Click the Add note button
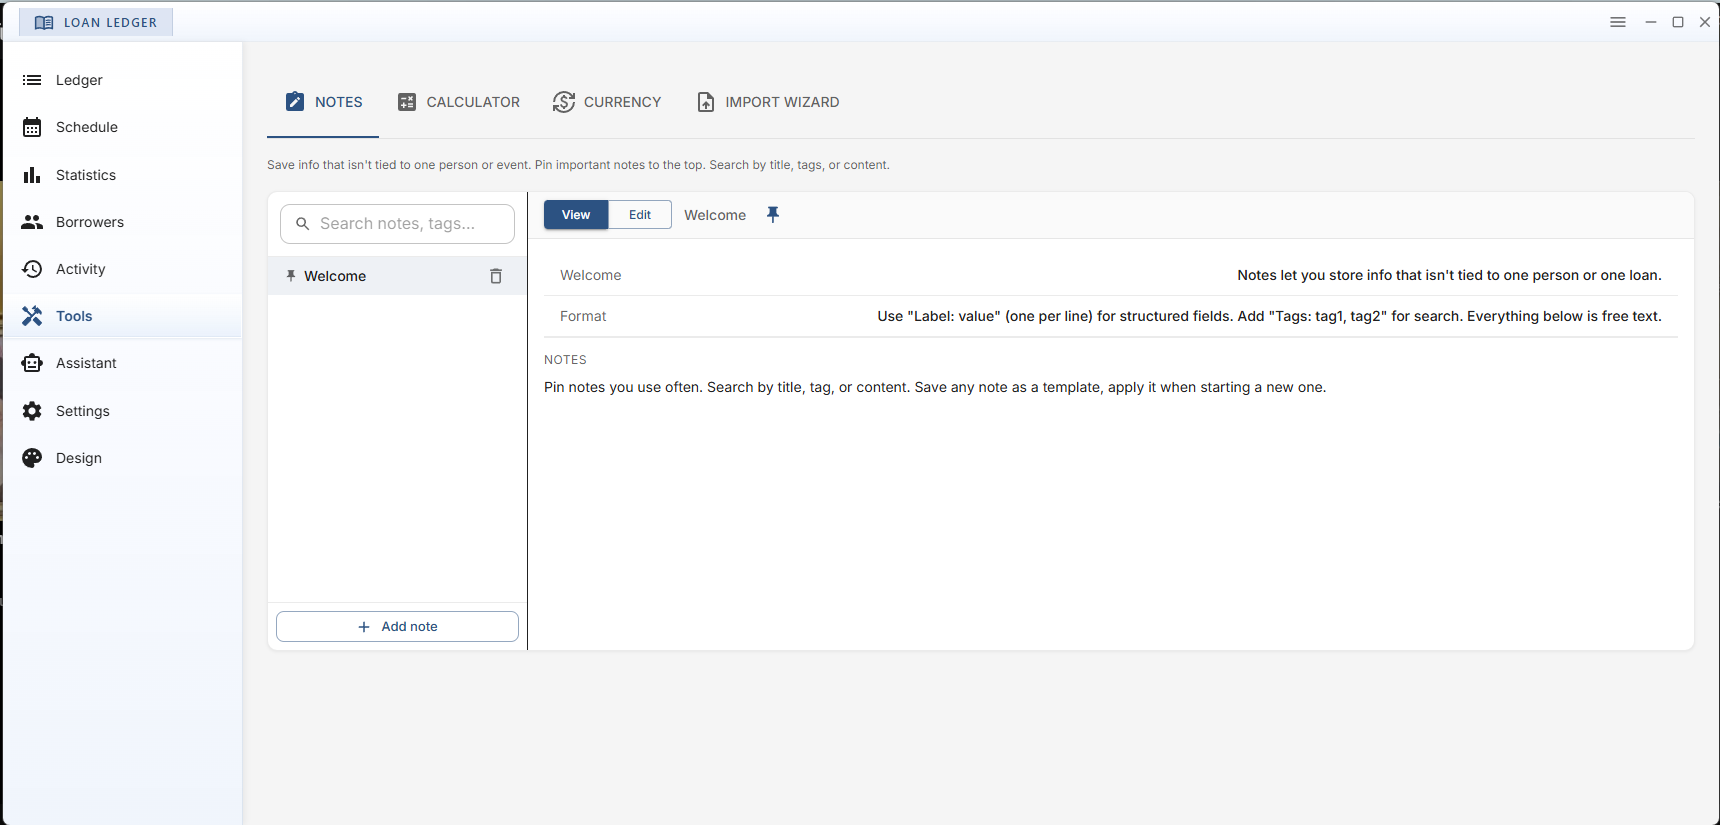The width and height of the screenshot is (1720, 825). click(397, 627)
